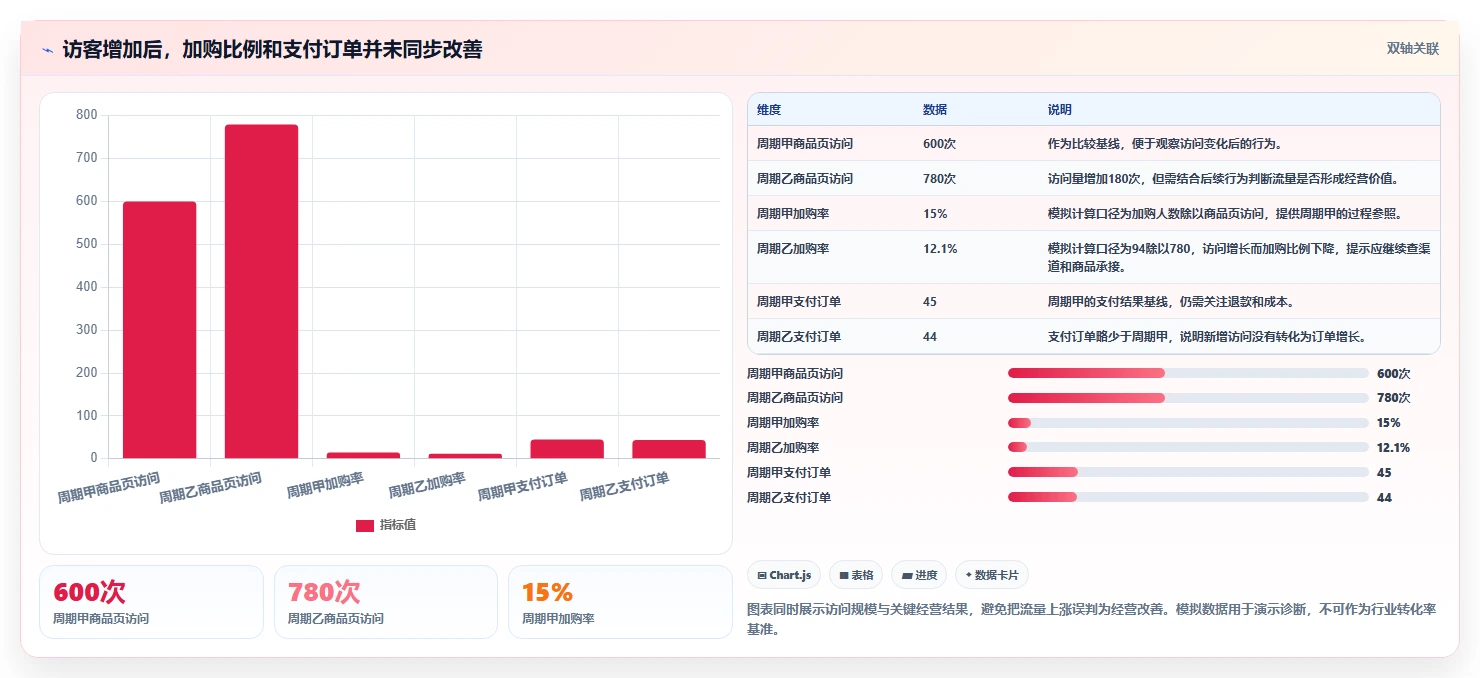Click the 周期甲商品页访问 bar in the chart
The image size is (1480, 678).
(x=159, y=330)
